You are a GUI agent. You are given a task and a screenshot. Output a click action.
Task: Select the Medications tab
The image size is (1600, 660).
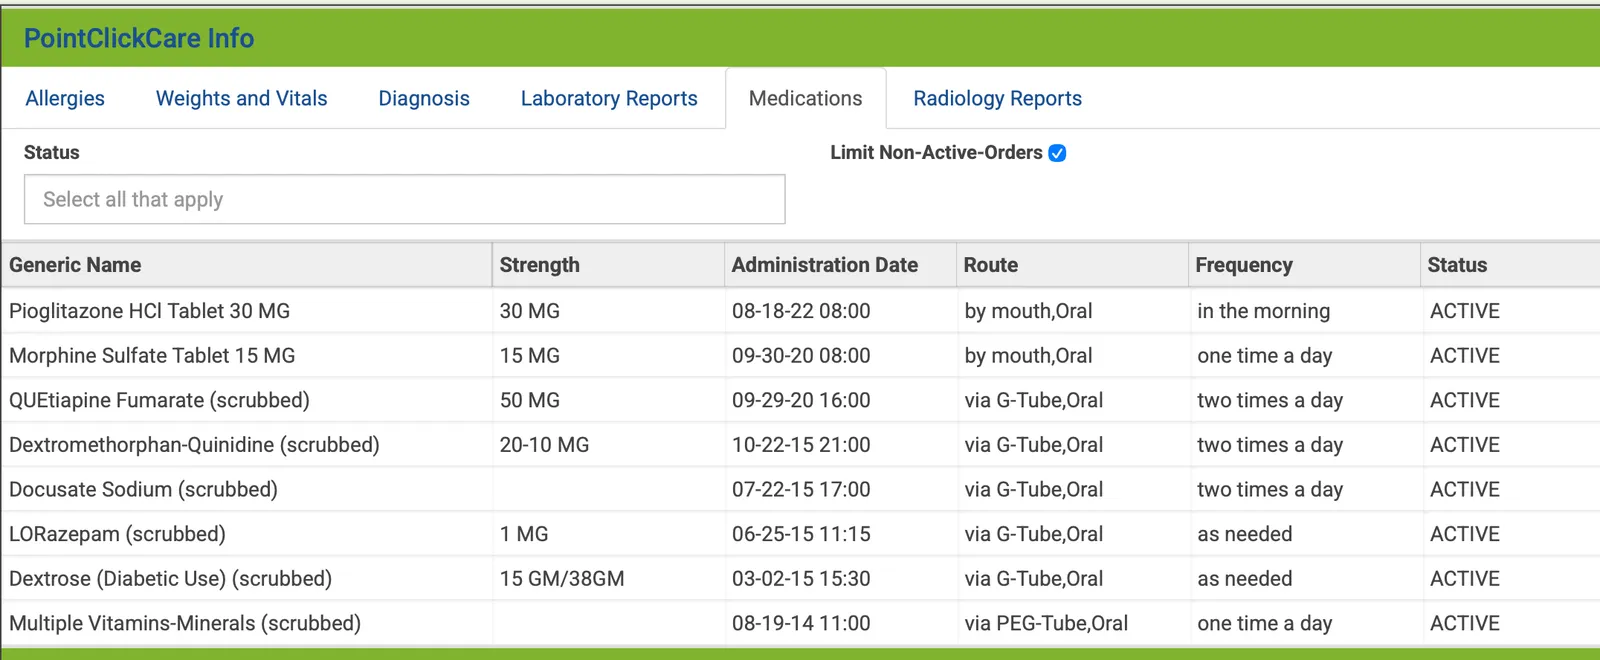pyautogui.click(x=805, y=98)
